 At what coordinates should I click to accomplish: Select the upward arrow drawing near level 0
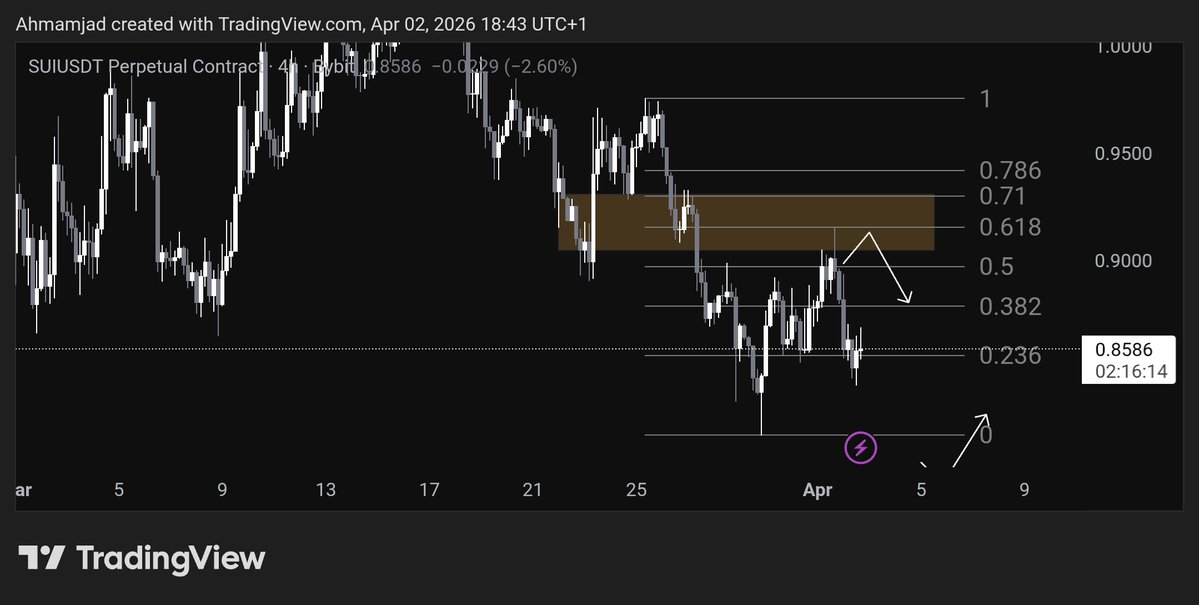point(970,440)
